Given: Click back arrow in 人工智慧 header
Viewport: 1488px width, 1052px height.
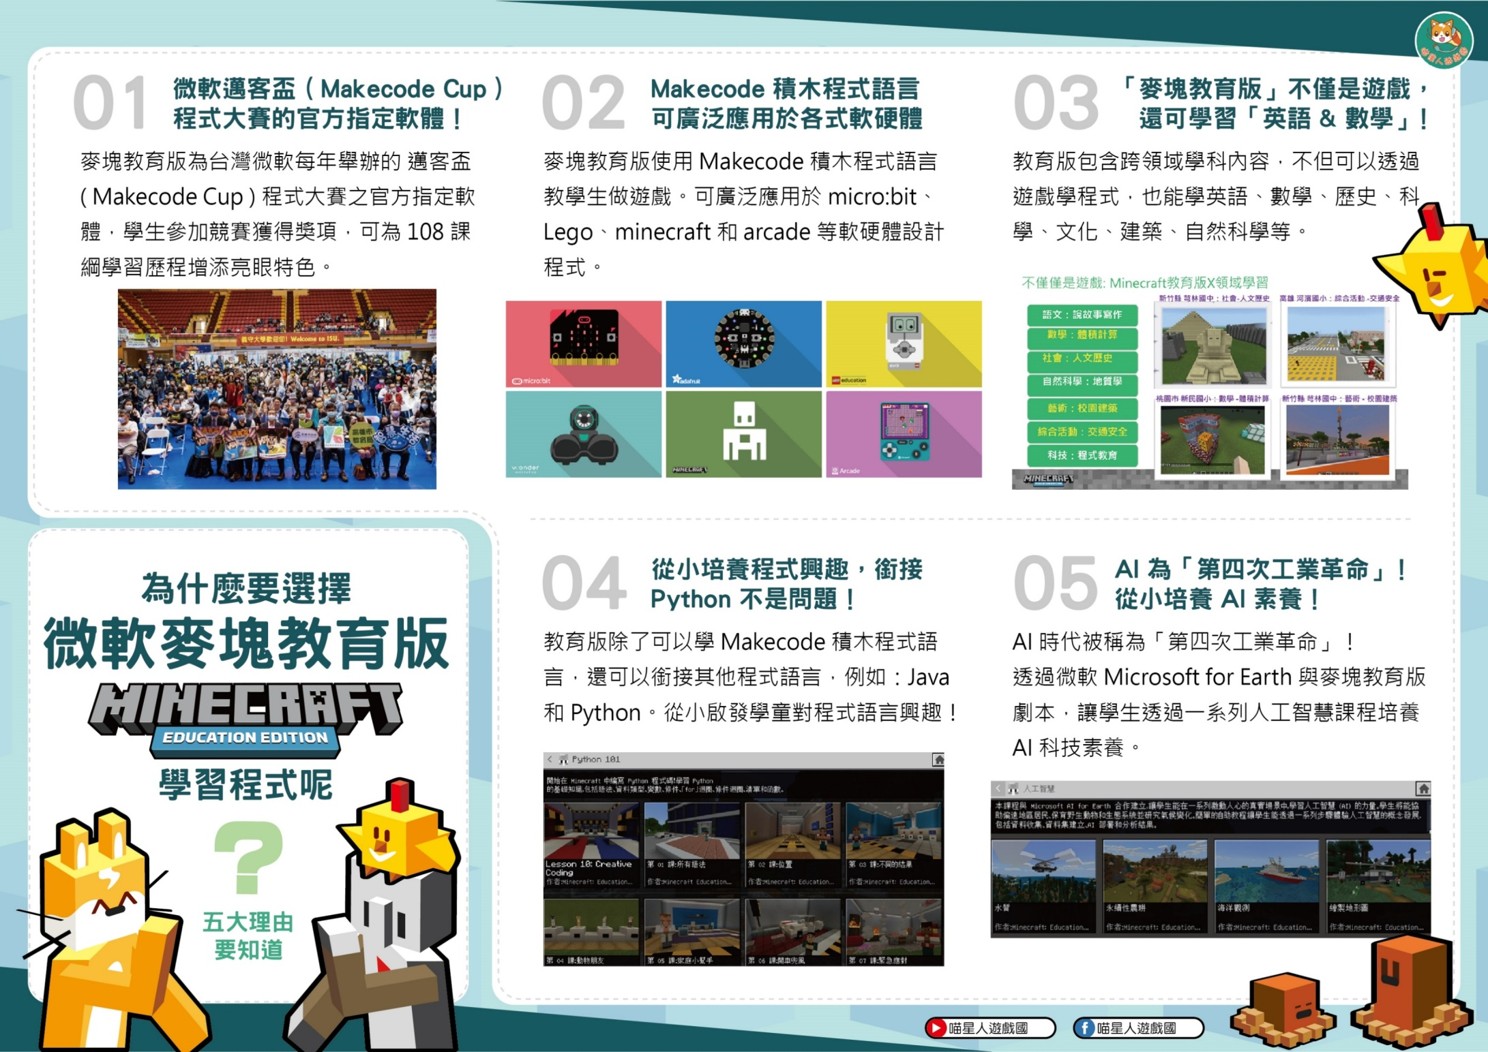Looking at the screenshot, I should (x=998, y=789).
